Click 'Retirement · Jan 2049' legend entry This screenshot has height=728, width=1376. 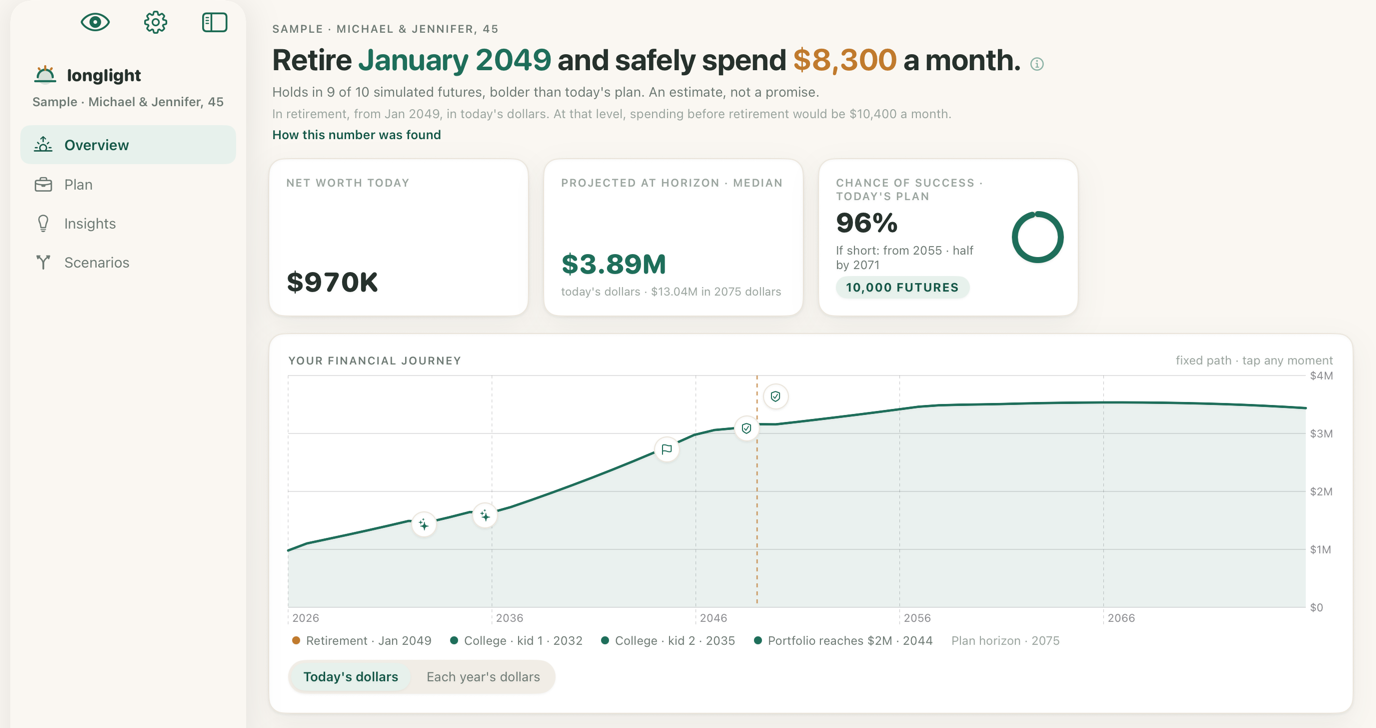pyautogui.click(x=362, y=641)
